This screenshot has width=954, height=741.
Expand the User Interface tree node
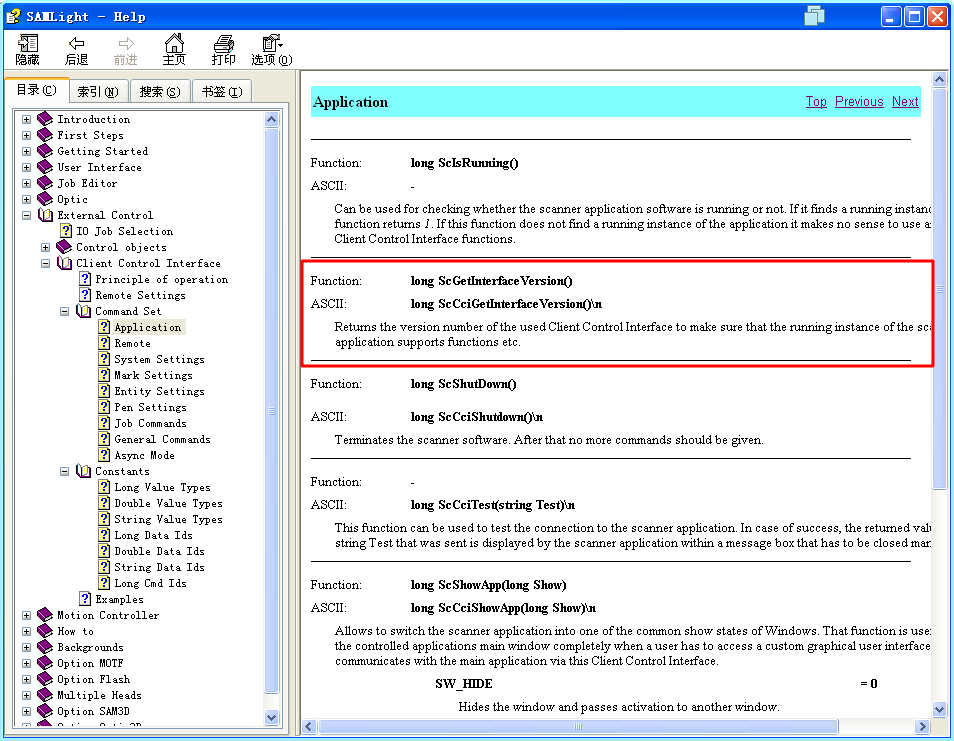tap(26, 167)
